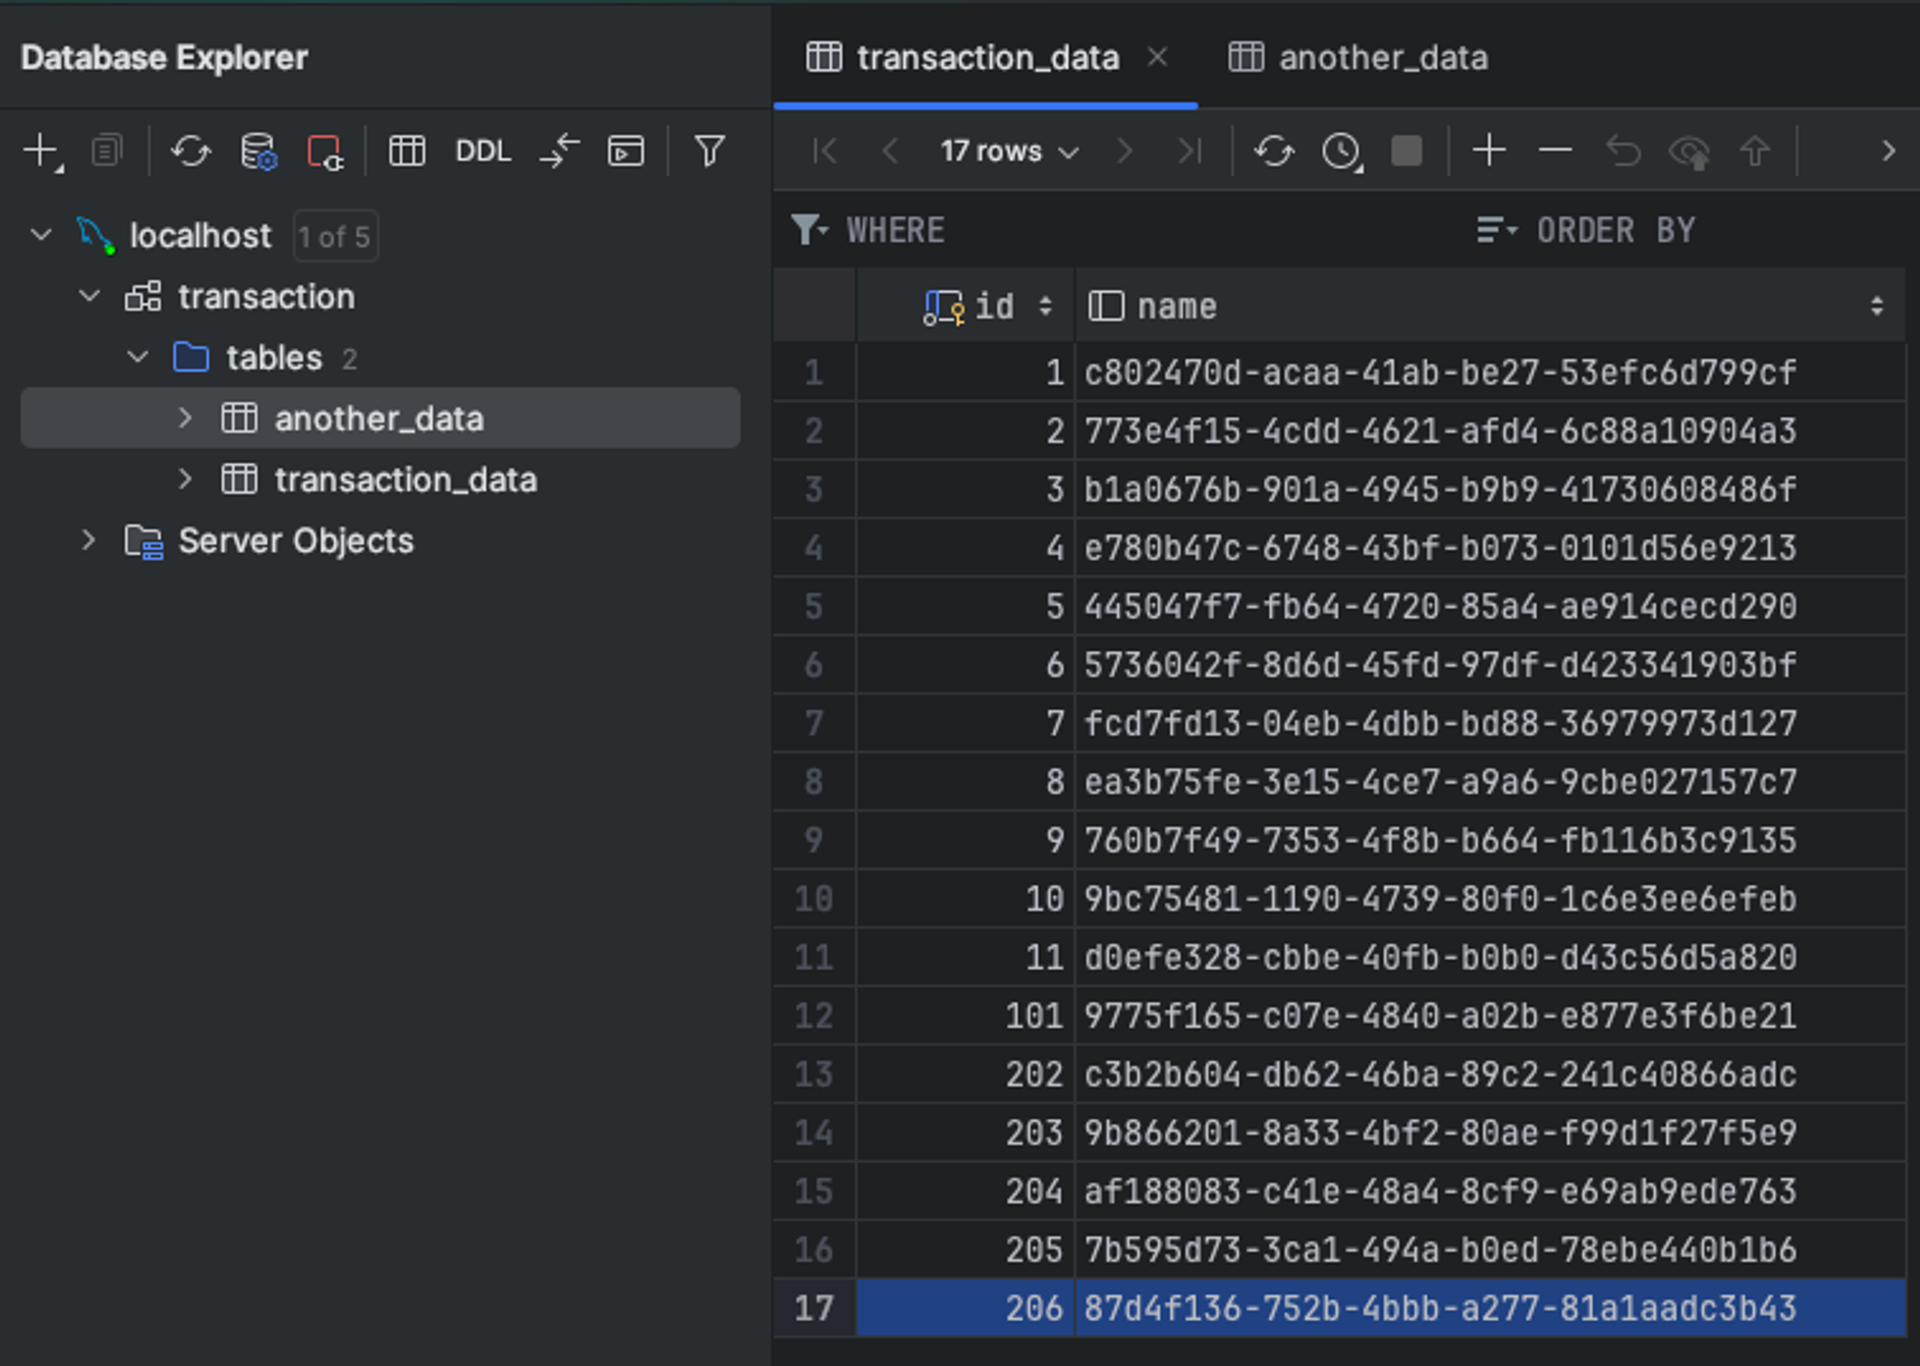This screenshot has height=1366, width=1920.
Task: Click the Edit Data table icon
Action: click(x=407, y=151)
